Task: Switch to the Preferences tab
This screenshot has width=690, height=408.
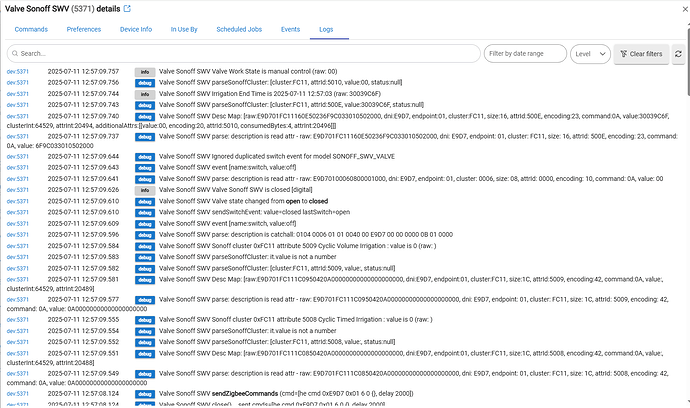Action: (84, 29)
